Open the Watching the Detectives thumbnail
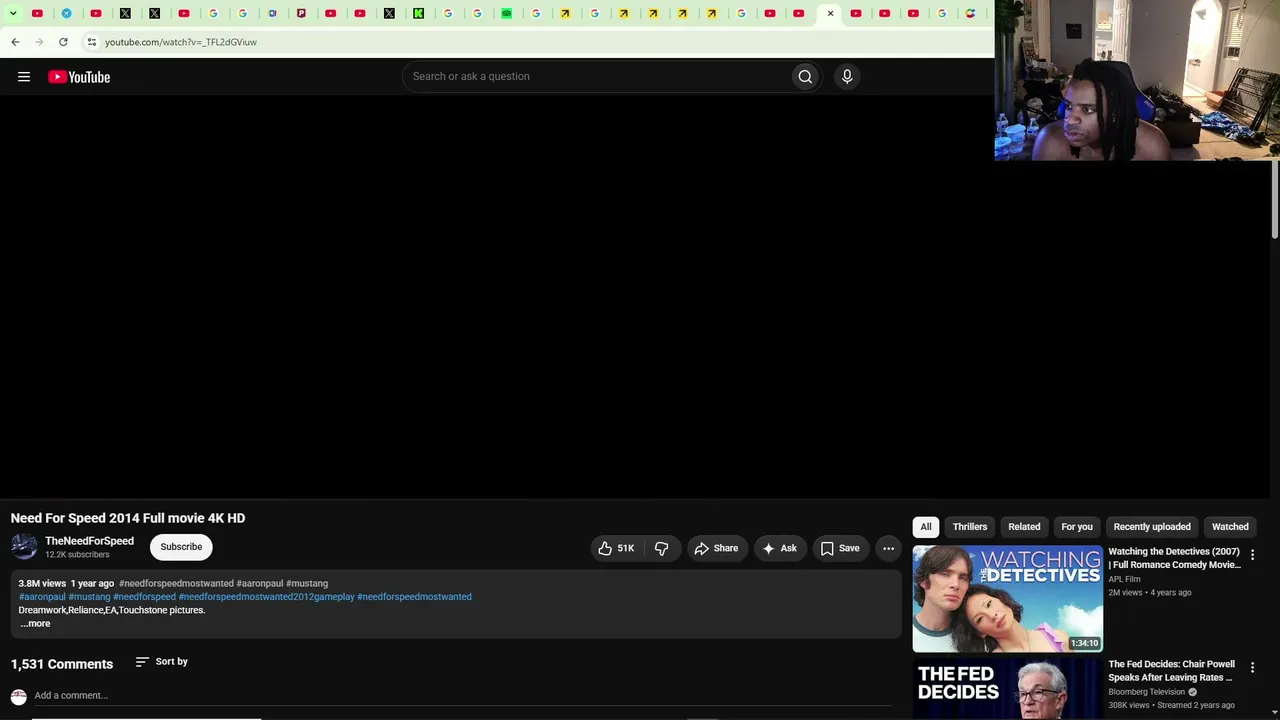Image resolution: width=1280 pixels, height=720 pixels. (1008, 598)
